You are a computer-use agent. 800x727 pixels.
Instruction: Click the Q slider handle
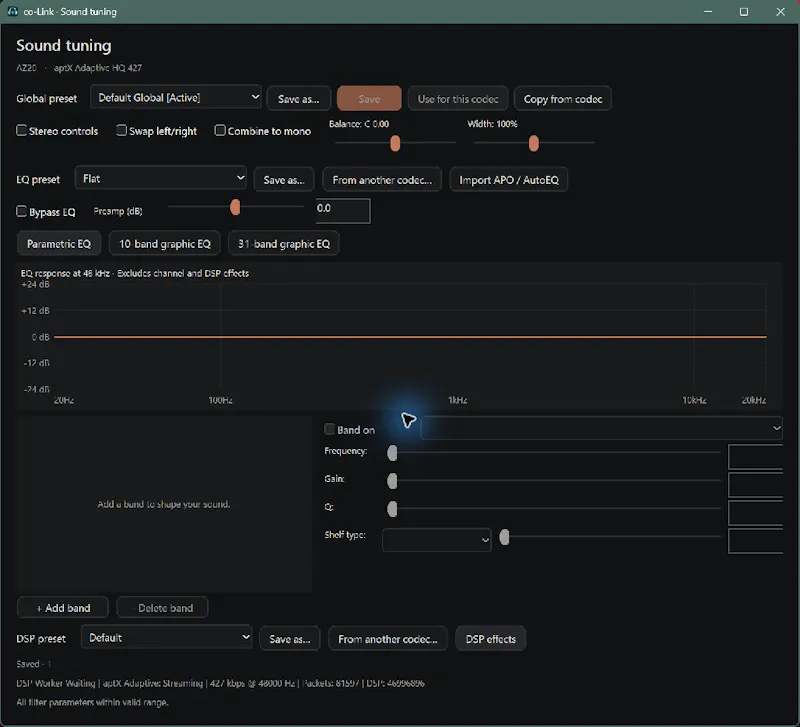[392, 509]
